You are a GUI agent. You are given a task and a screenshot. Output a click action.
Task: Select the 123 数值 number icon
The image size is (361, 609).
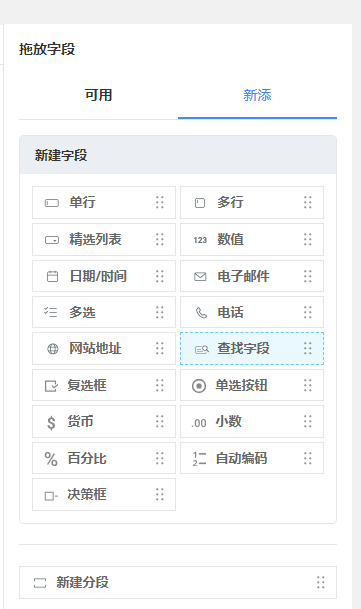(x=200, y=240)
